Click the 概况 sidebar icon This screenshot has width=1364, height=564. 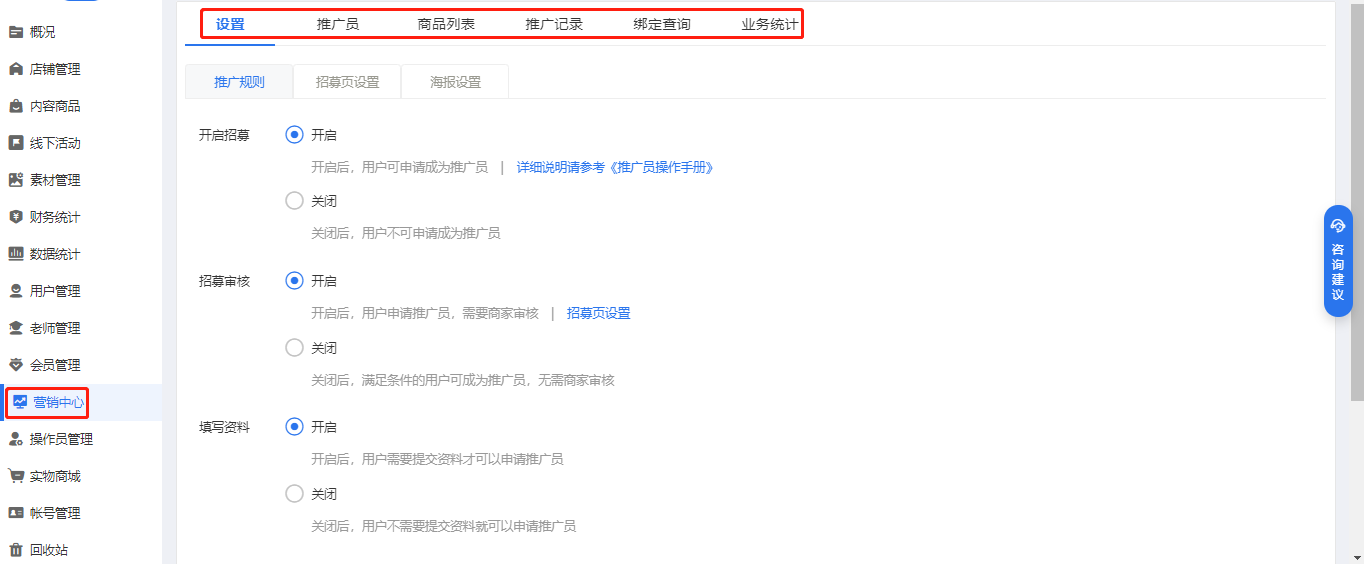click(x=16, y=32)
